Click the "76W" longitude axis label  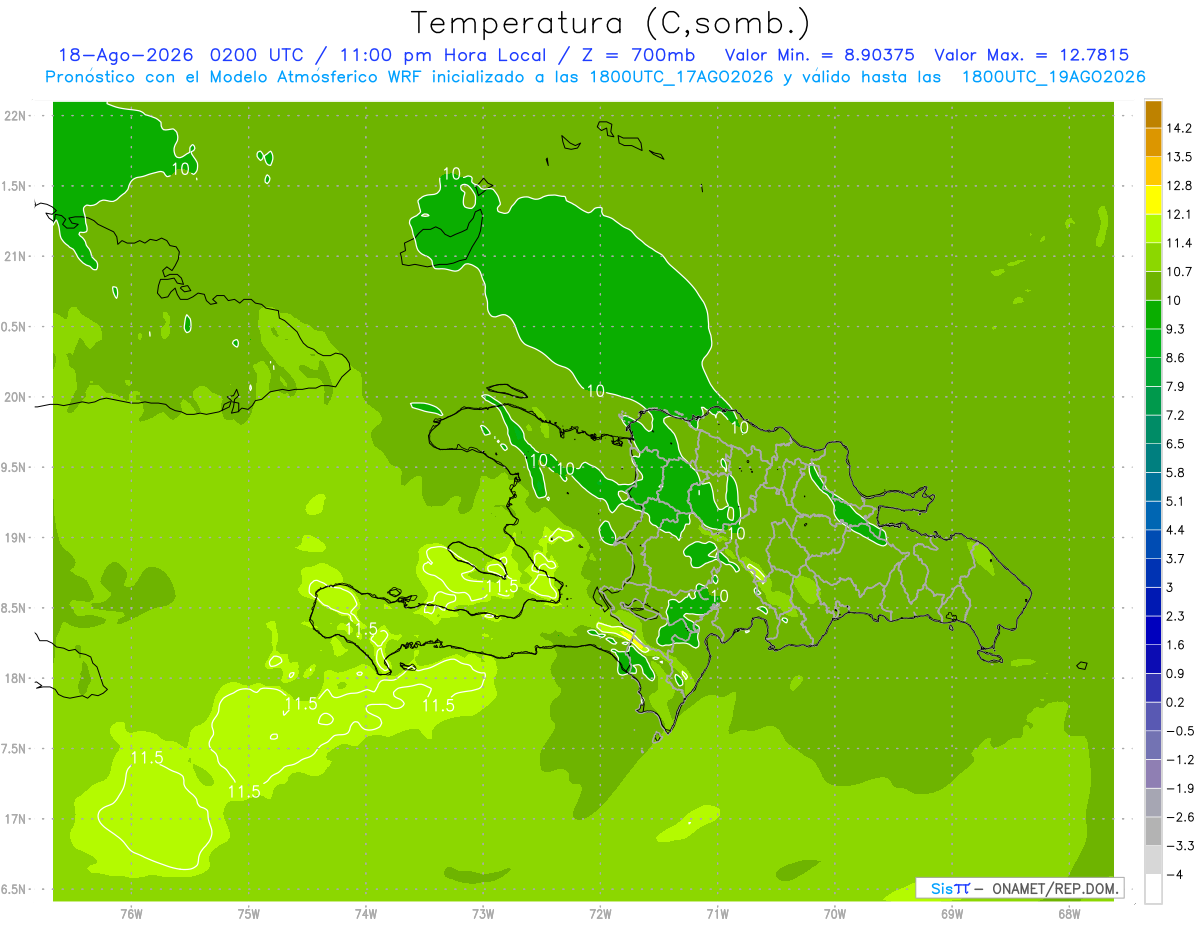point(131,914)
